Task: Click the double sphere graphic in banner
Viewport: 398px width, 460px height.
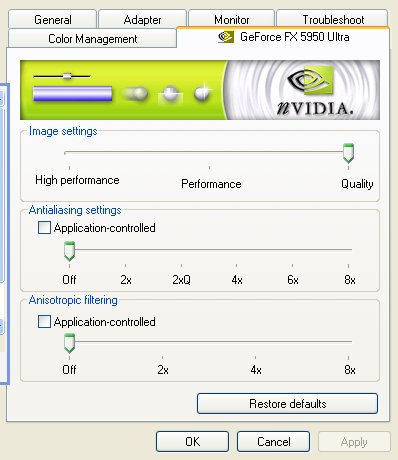Action: click(x=135, y=94)
